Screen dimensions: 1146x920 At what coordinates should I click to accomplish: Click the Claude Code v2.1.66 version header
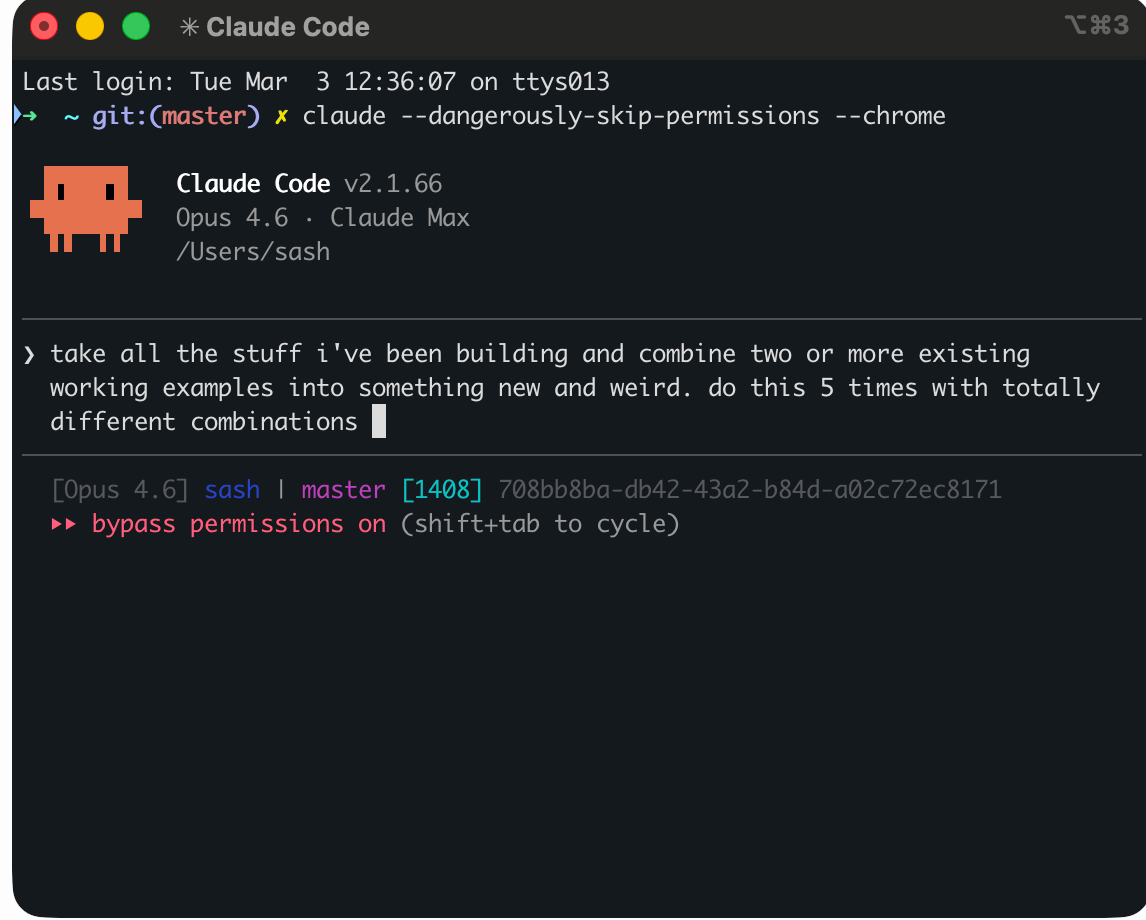click(309, 184)
